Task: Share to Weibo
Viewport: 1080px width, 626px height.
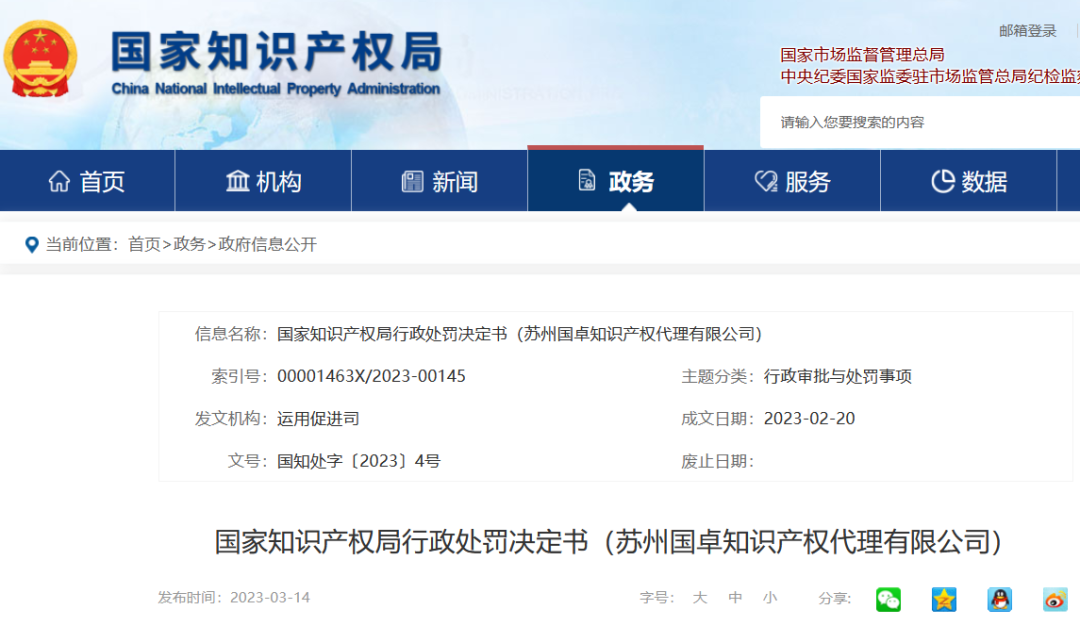Action: (1055, 599)
